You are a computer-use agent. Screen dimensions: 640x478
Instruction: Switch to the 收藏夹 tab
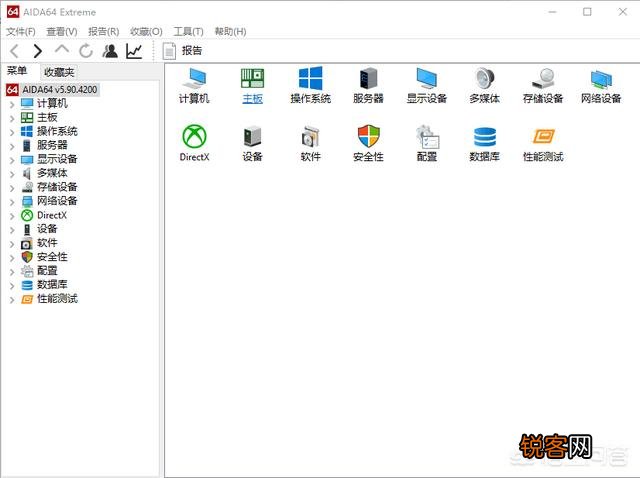click(x=59, y=72)
